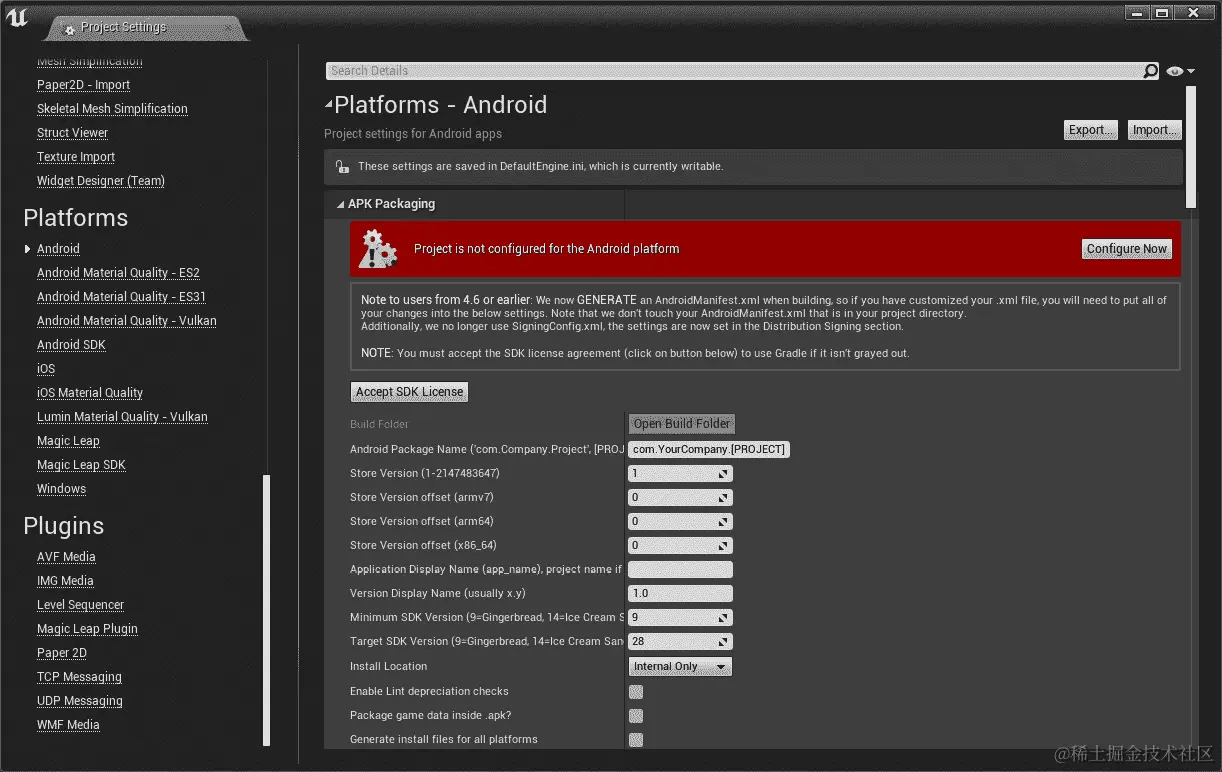Open AVF Media plugin settings
This screenshot has height=772, width=1222.
(x=66, y=557)
